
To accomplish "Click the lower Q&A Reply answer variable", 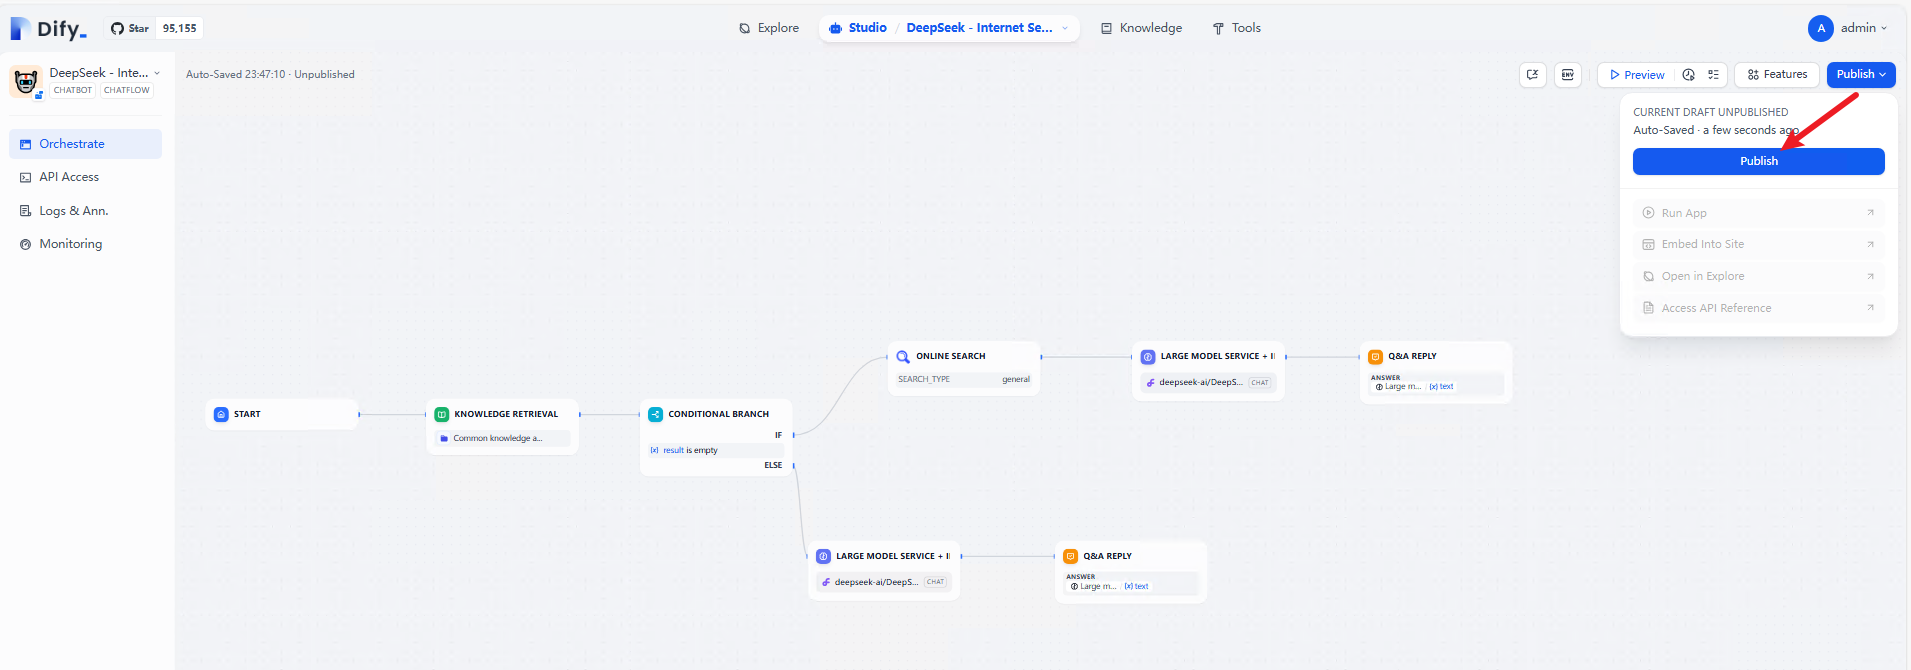I will 1109,586.
